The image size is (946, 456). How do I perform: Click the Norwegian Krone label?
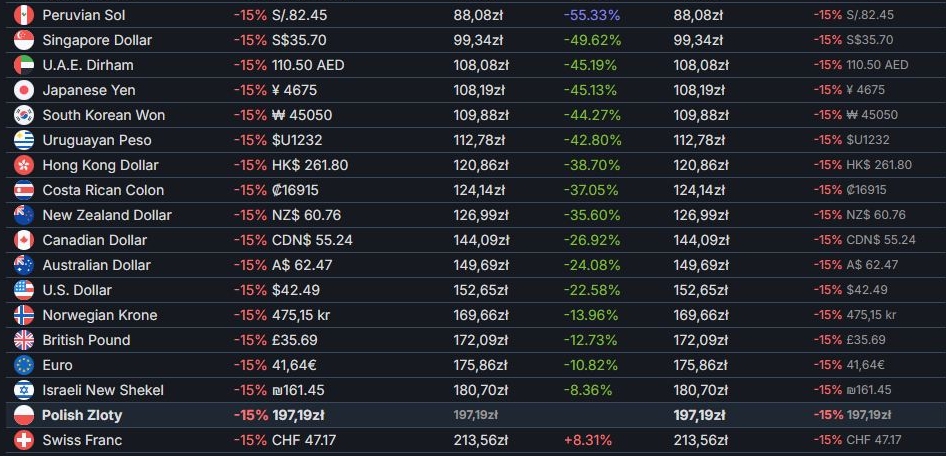[x=100, y=315]
